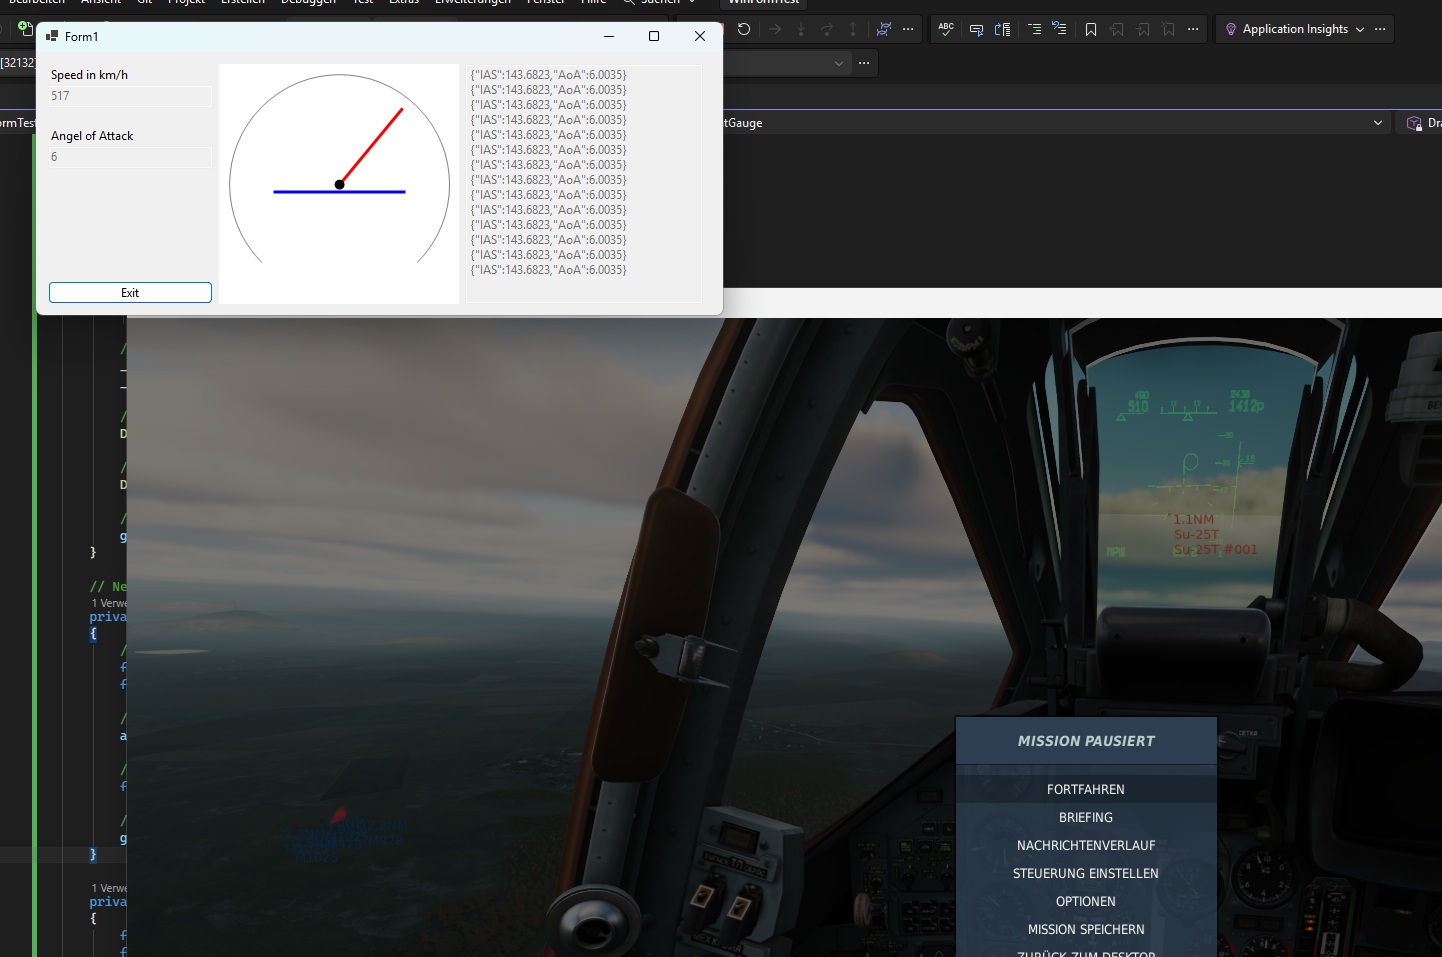Open overflow dots after bookmark icons
Screen dimensions: 1442x957
coord(1193,29)
